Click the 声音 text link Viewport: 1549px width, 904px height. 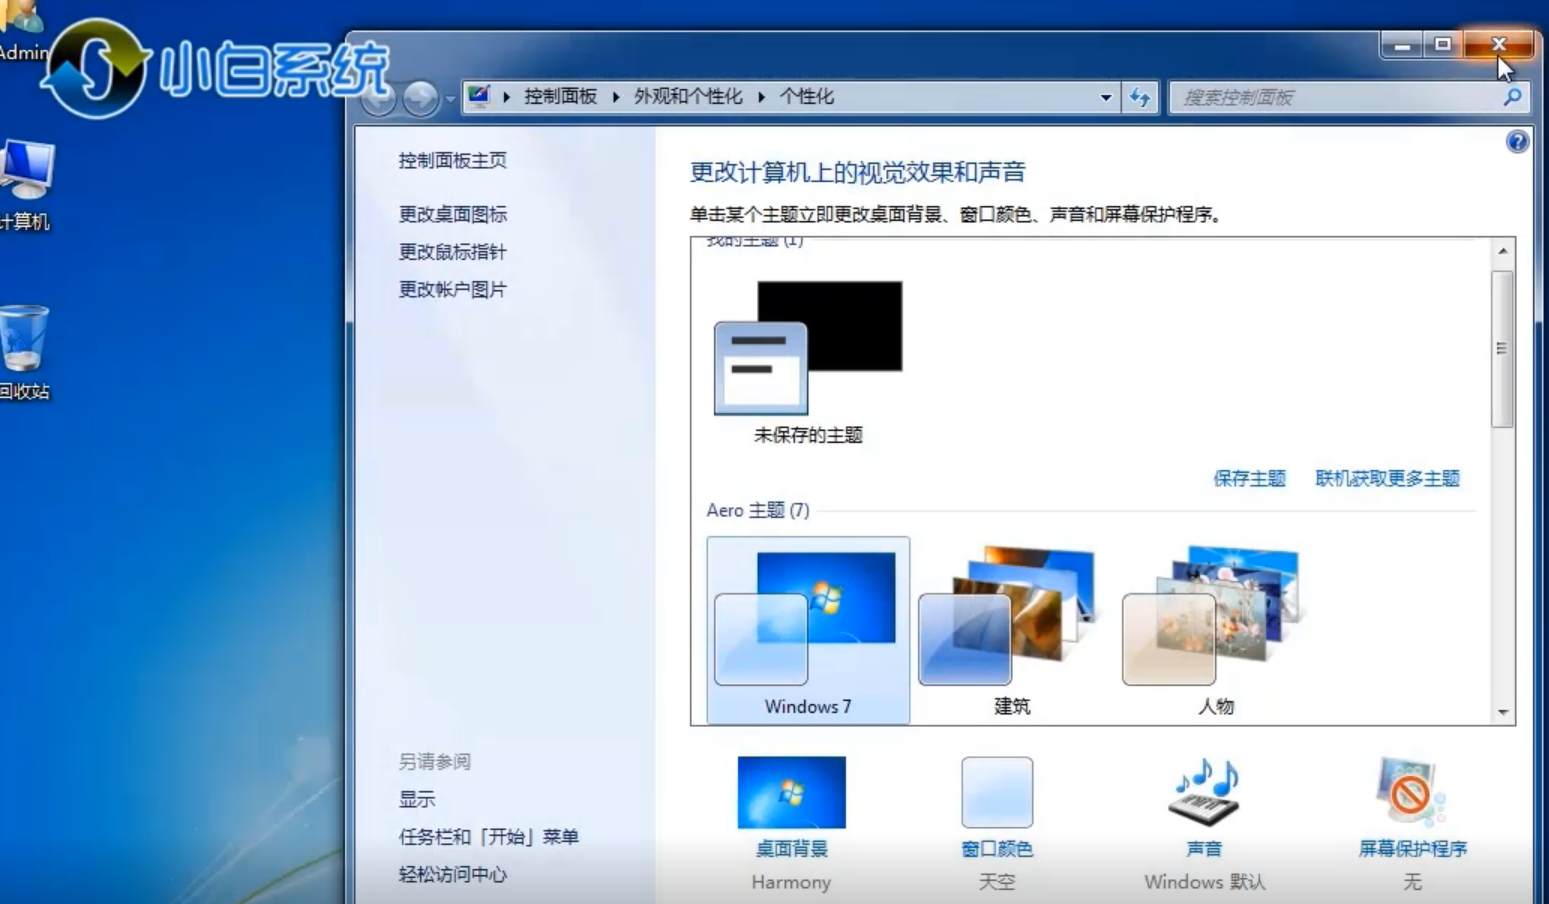(x=1204, y=849)
